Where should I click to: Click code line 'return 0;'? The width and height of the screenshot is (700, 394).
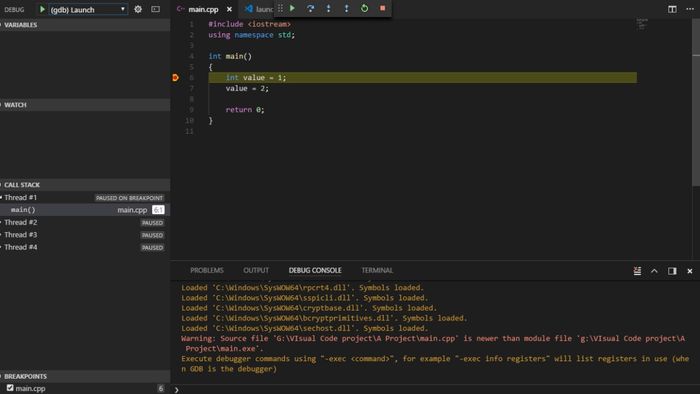point(245,110)
